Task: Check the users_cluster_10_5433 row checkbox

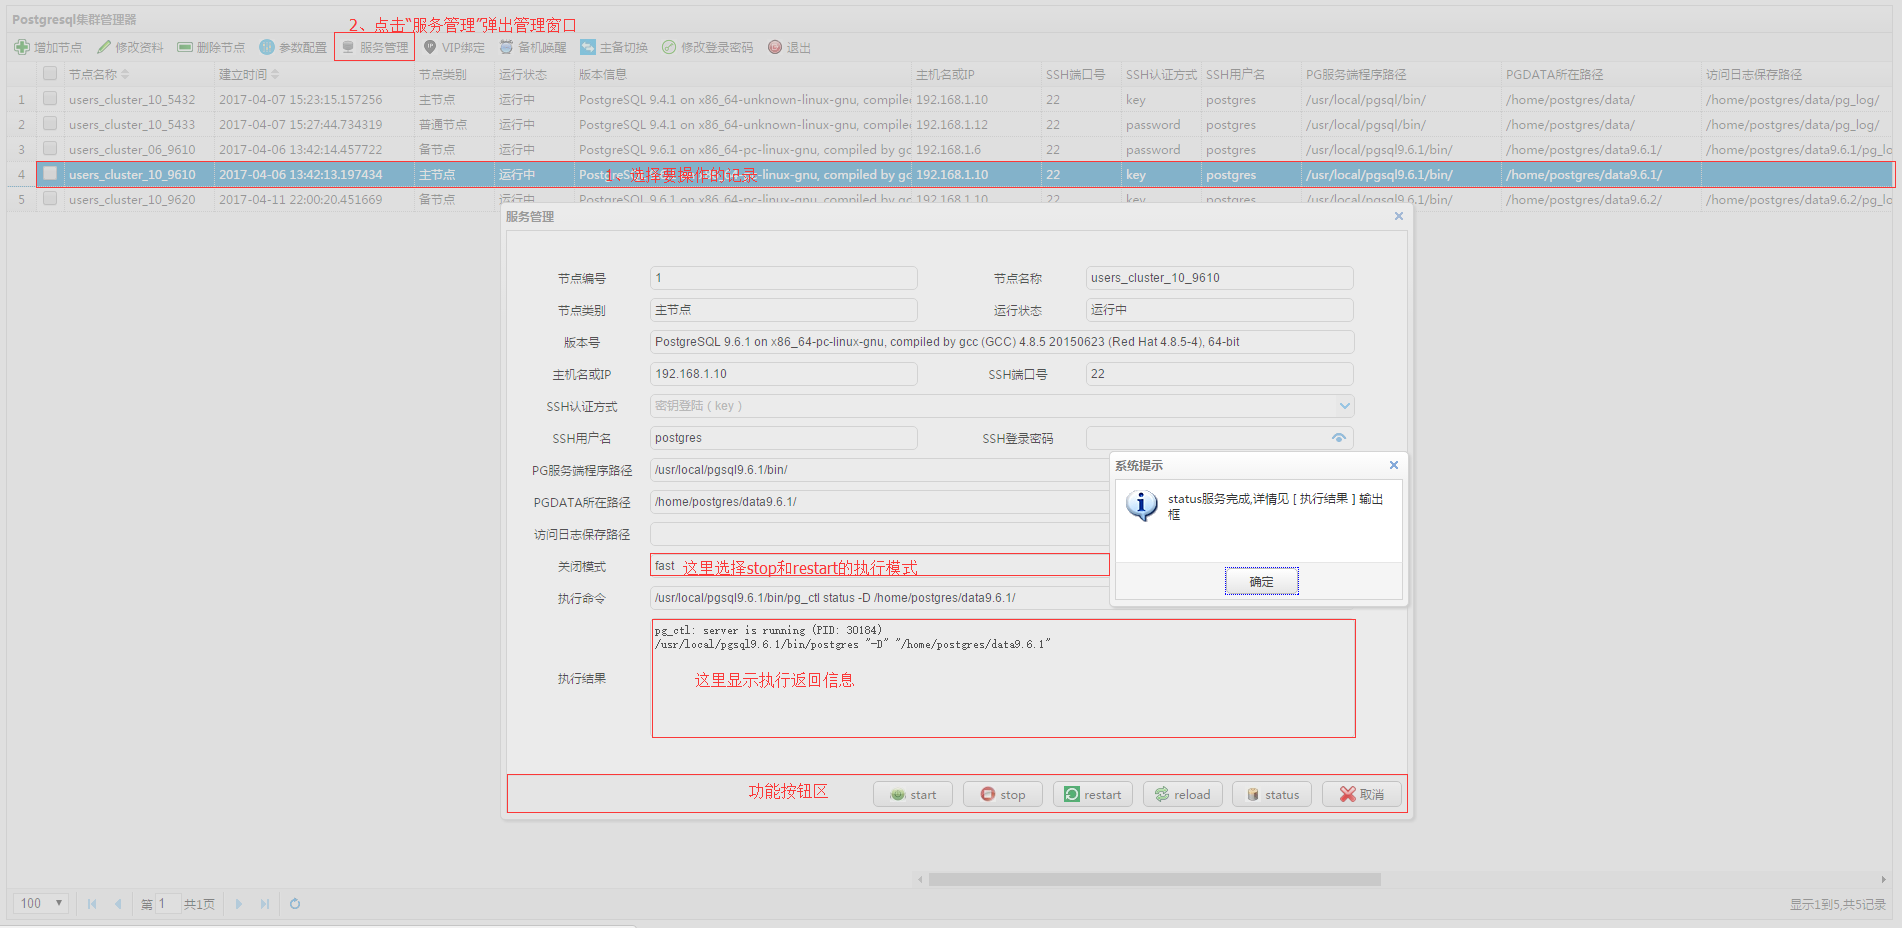Action: point(50,123)
